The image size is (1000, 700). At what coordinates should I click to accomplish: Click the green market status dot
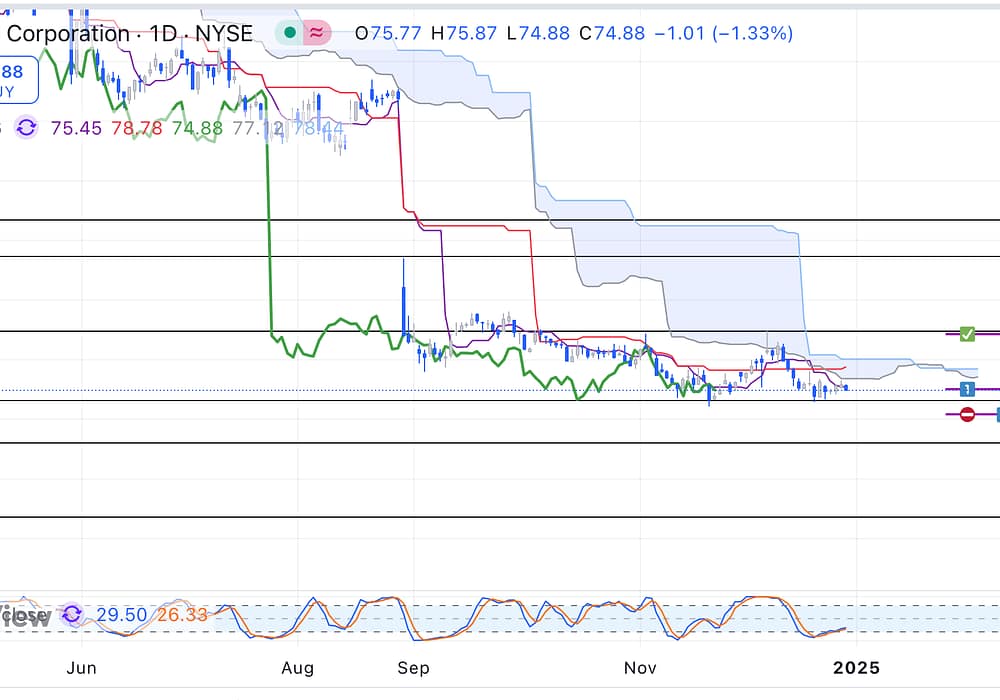pyautogui.click(x=289, y=33)
